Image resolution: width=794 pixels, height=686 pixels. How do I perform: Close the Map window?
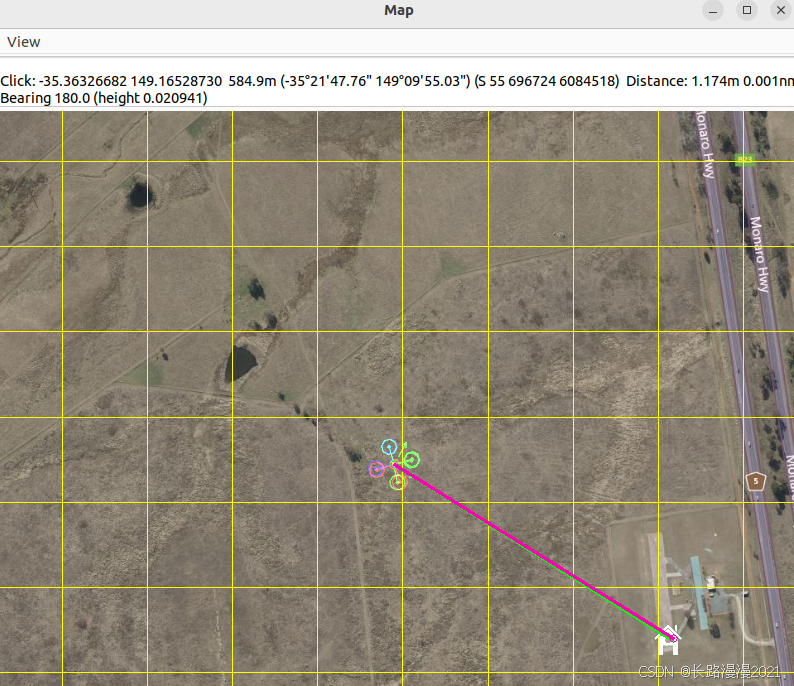pos(780,11)
